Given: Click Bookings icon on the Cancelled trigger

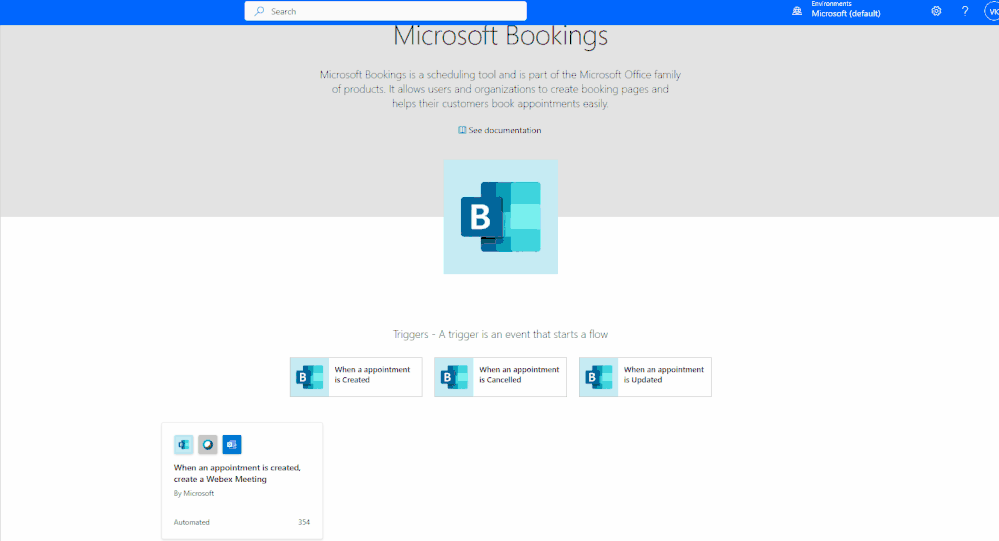Looking at the screenshot, I should pyautogui.click(x=454, y=377).
